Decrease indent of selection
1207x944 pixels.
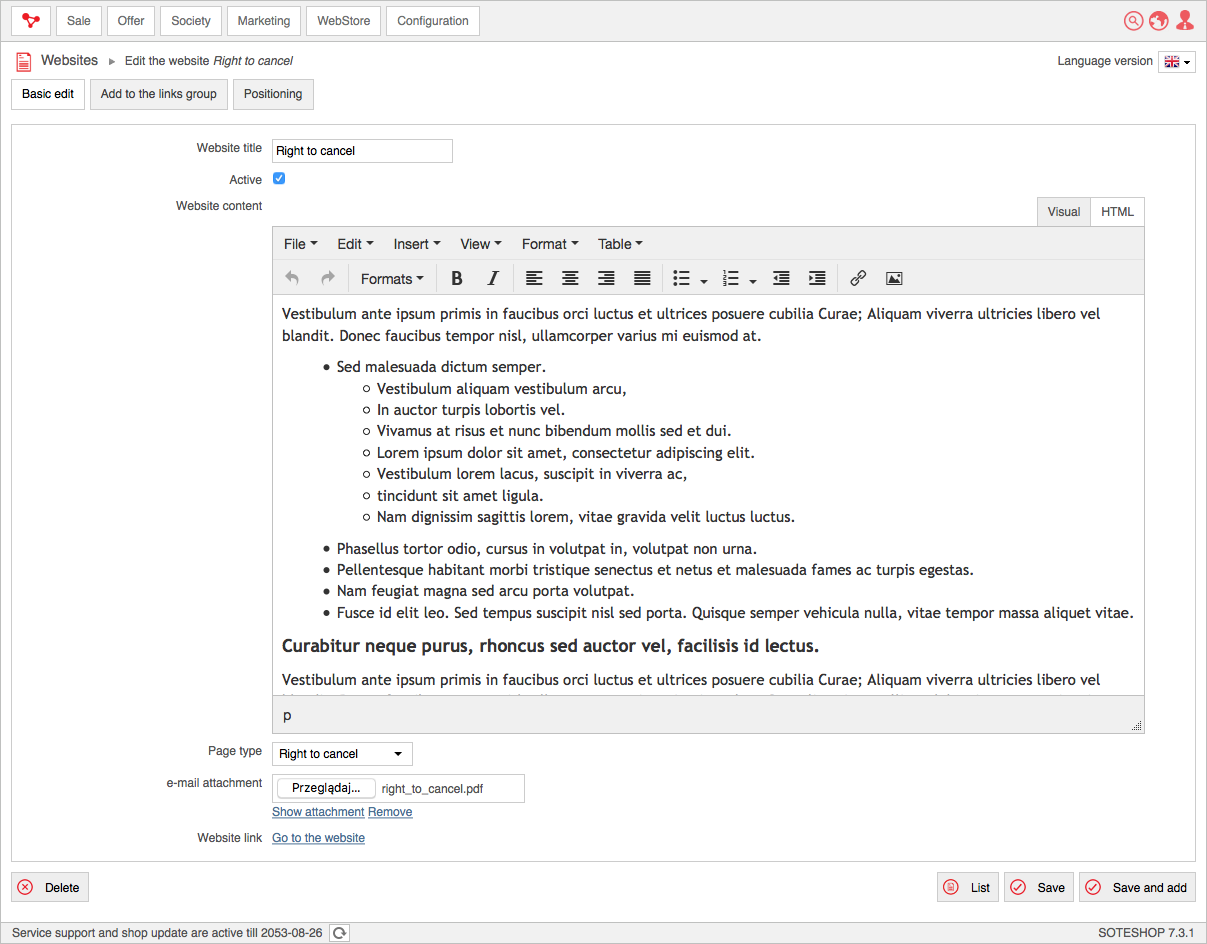(x=781, y=278)
